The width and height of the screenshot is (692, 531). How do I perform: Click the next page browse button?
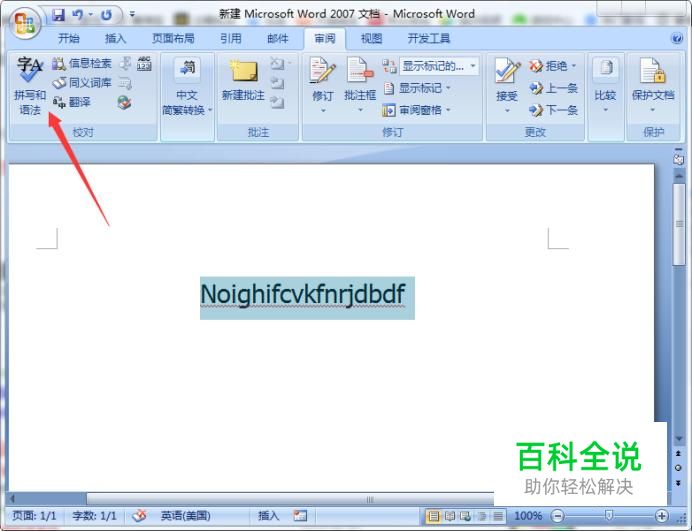click(x=678, y=483)
